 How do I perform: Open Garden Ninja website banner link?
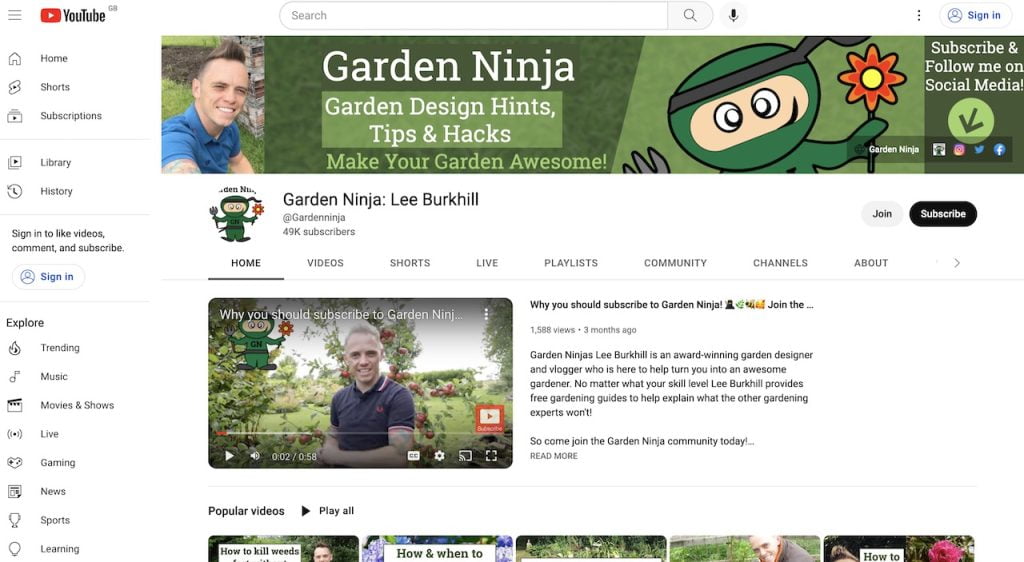coord(888,149)
